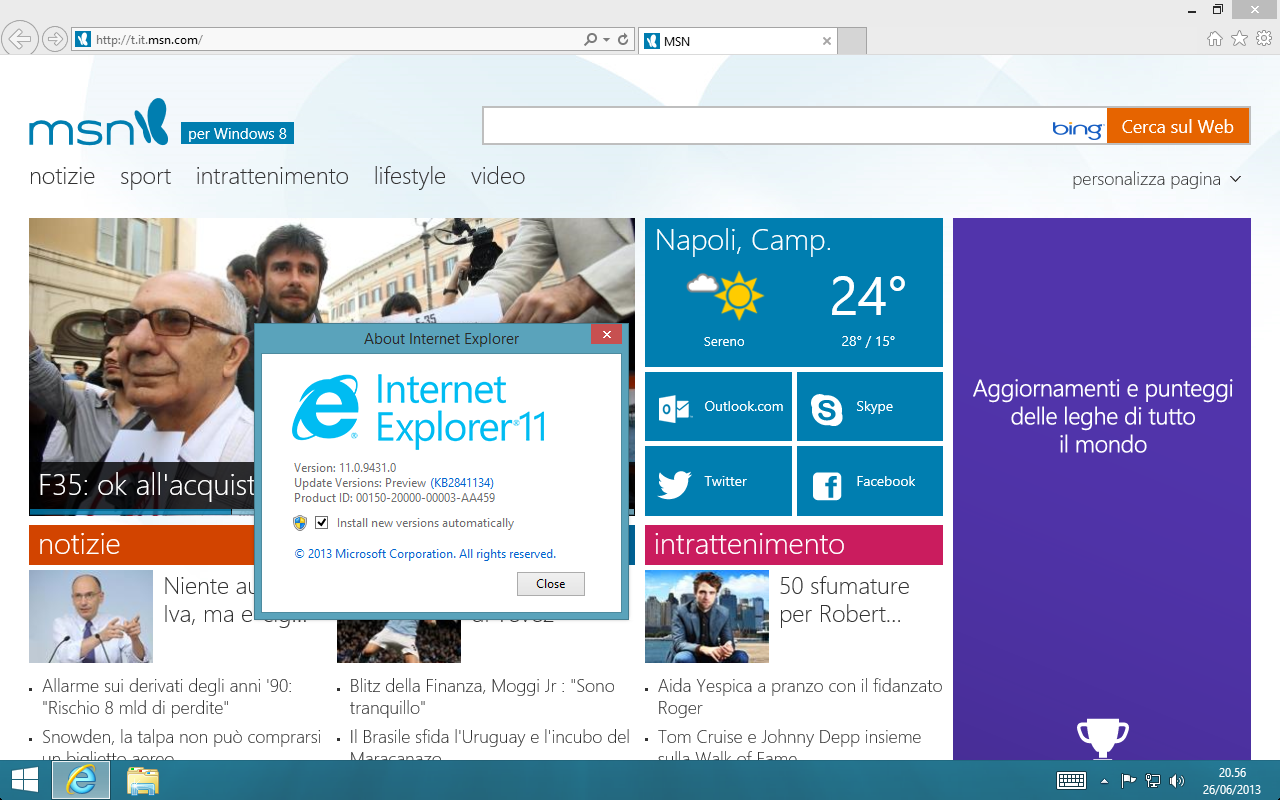Click the 'per Windows 8' badge
The image size is (1280, 800).
[x=237, y=133]
